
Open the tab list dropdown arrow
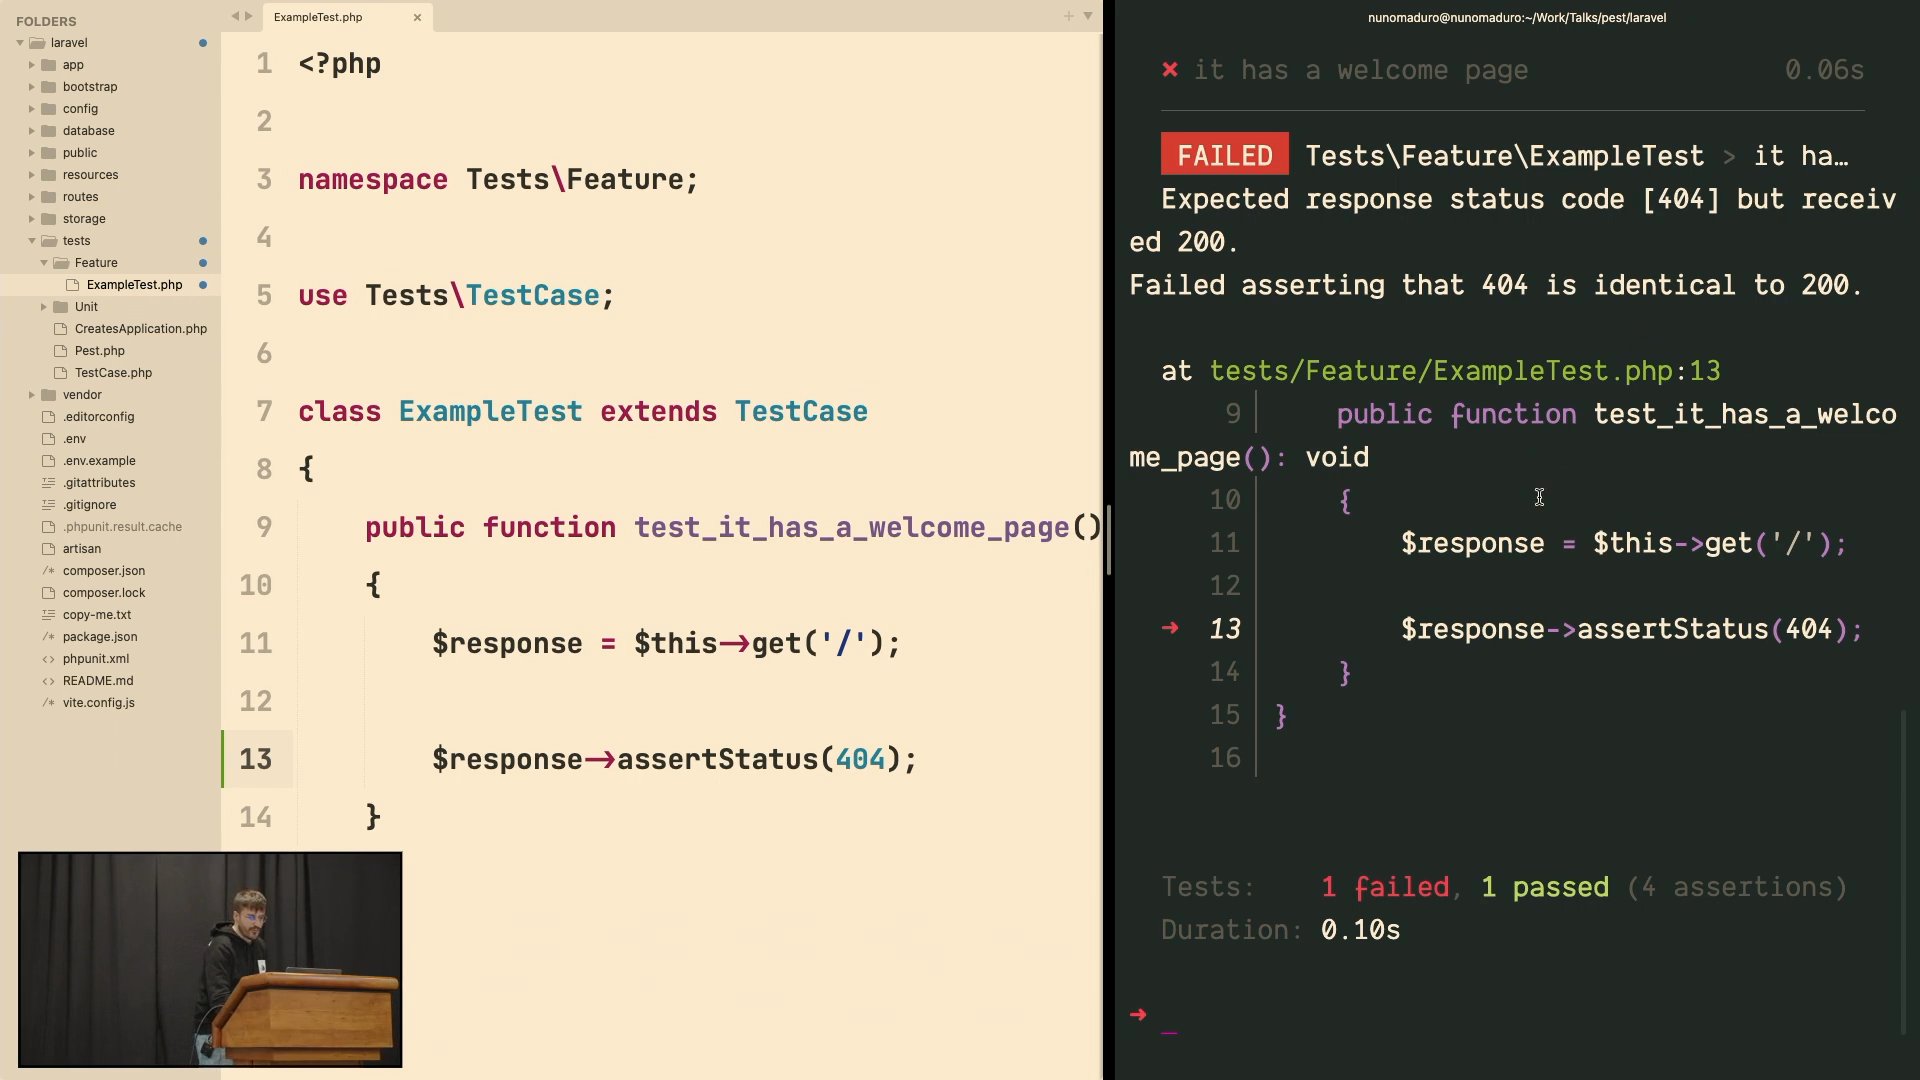tap(1088, 16)
